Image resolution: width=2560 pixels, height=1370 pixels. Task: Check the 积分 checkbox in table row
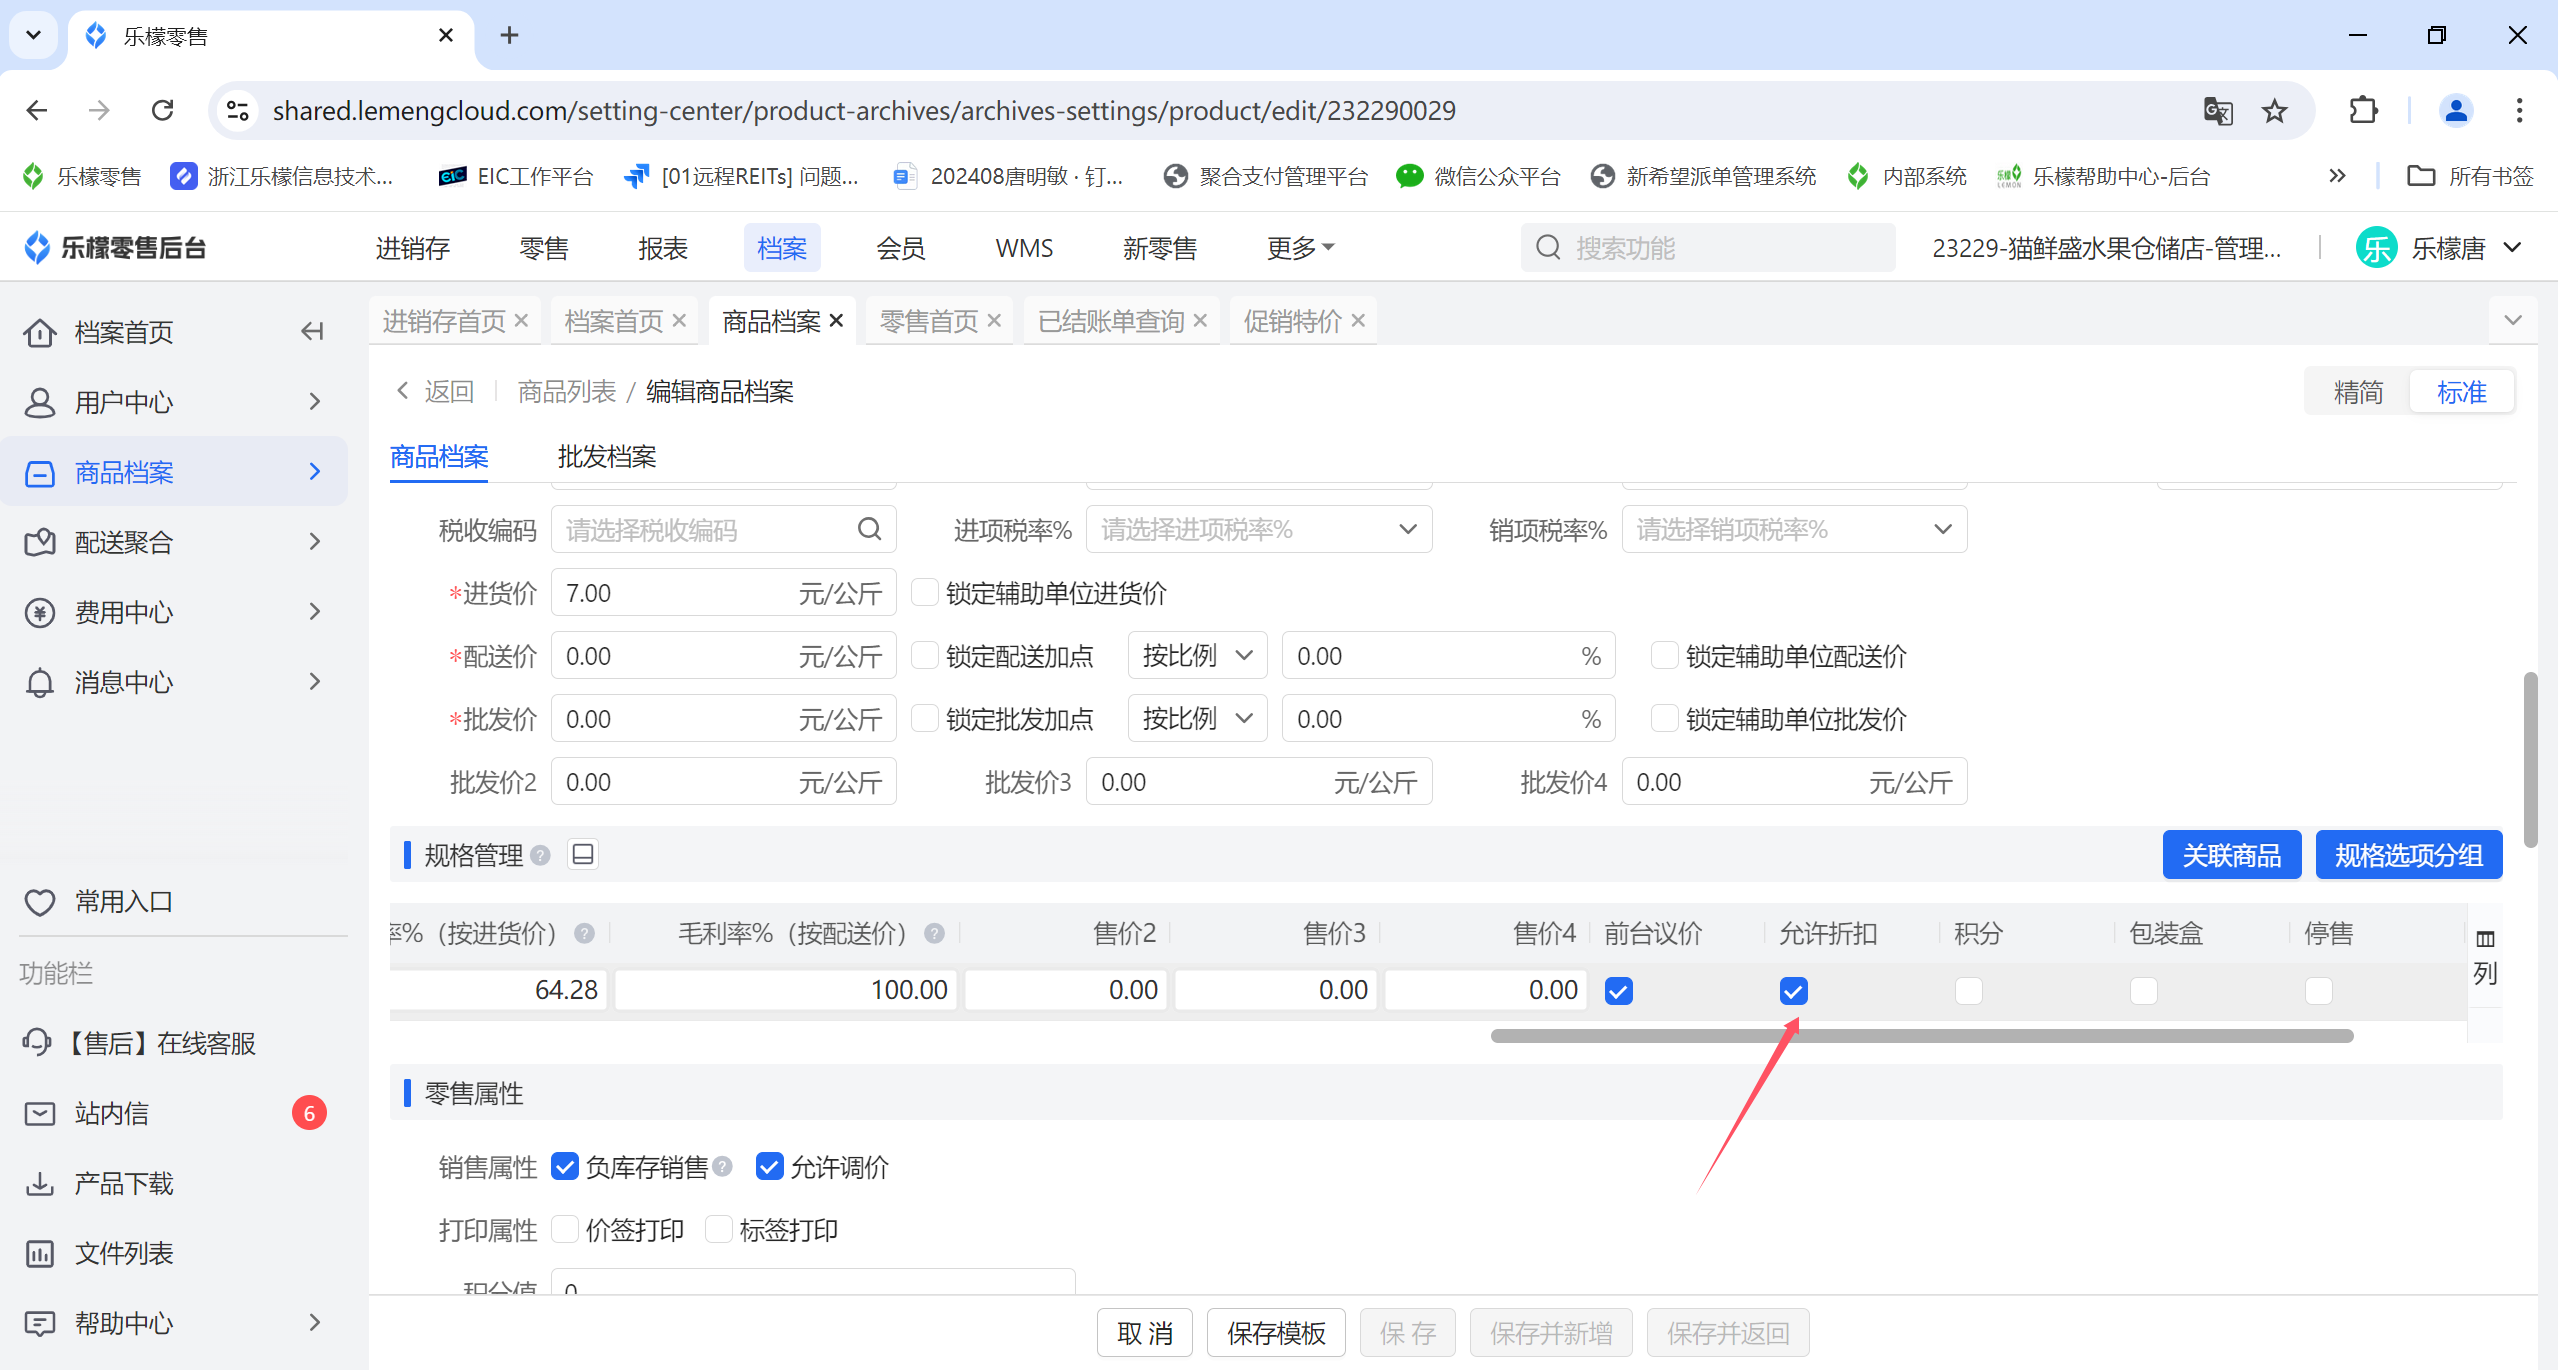click(1969, 991)
